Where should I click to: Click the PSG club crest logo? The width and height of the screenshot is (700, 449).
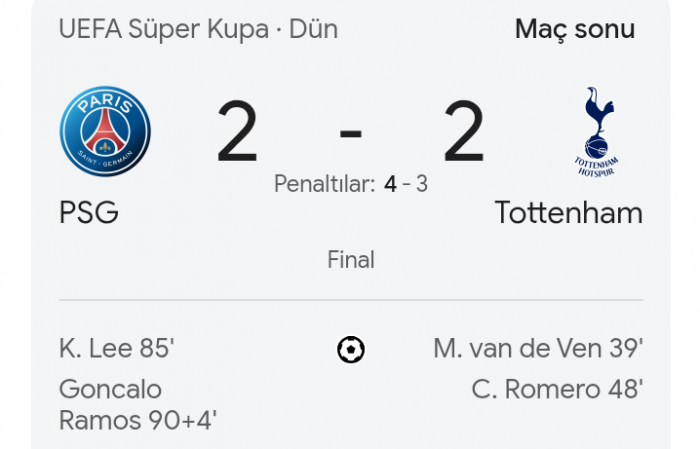tap(105, 131)
